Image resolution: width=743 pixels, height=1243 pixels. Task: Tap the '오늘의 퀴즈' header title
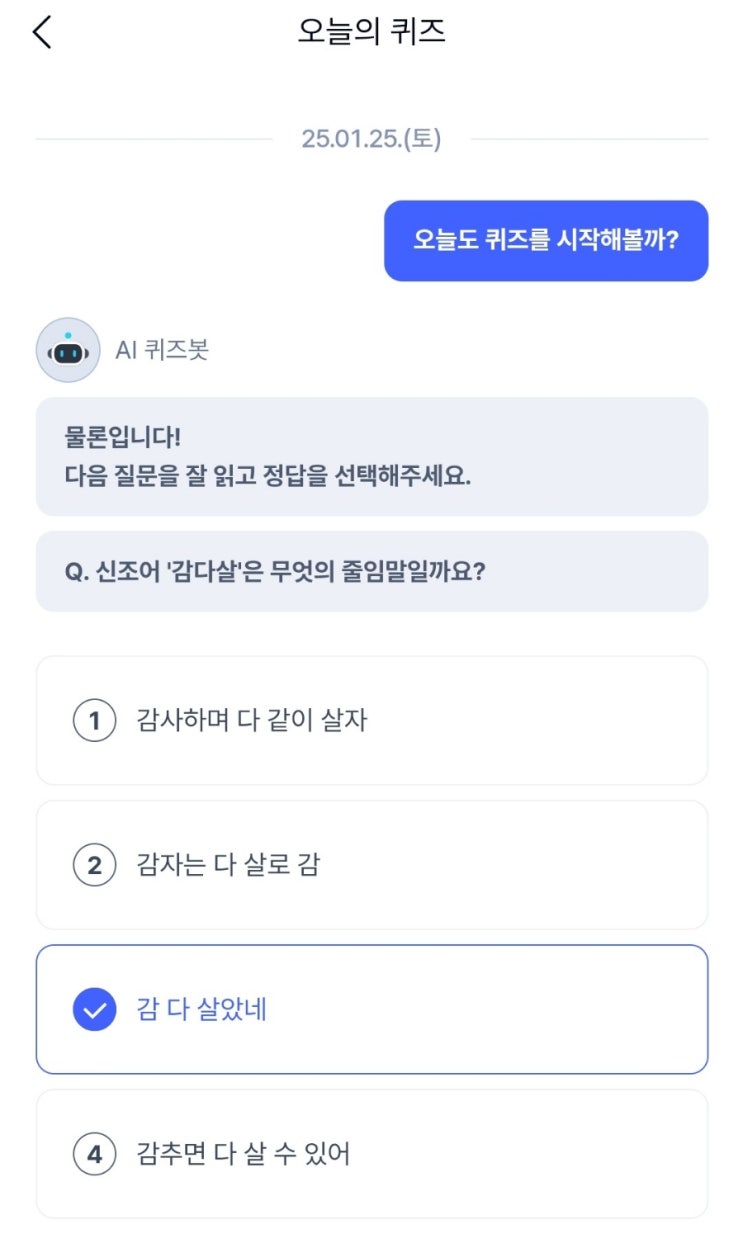371,32
